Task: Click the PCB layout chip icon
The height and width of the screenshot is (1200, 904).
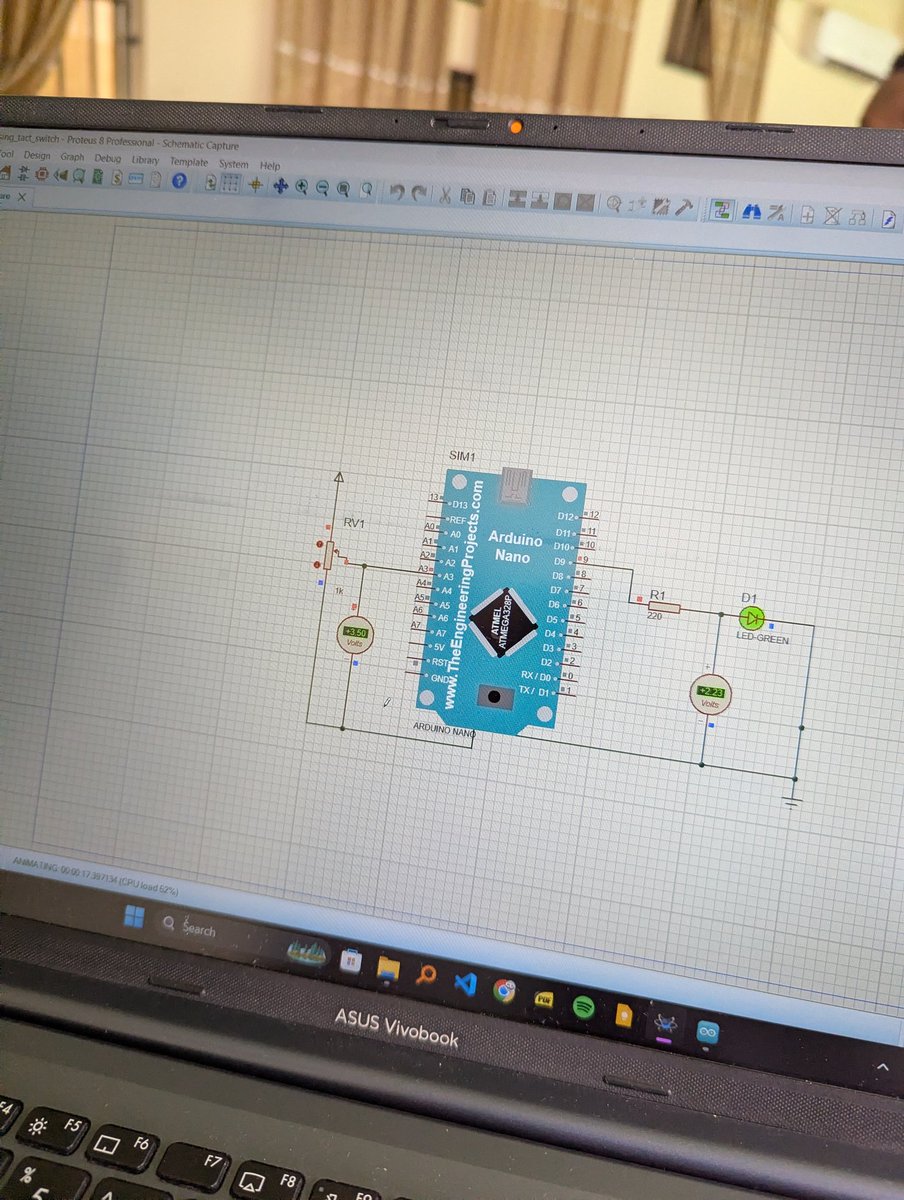Action: pos(42,176)
